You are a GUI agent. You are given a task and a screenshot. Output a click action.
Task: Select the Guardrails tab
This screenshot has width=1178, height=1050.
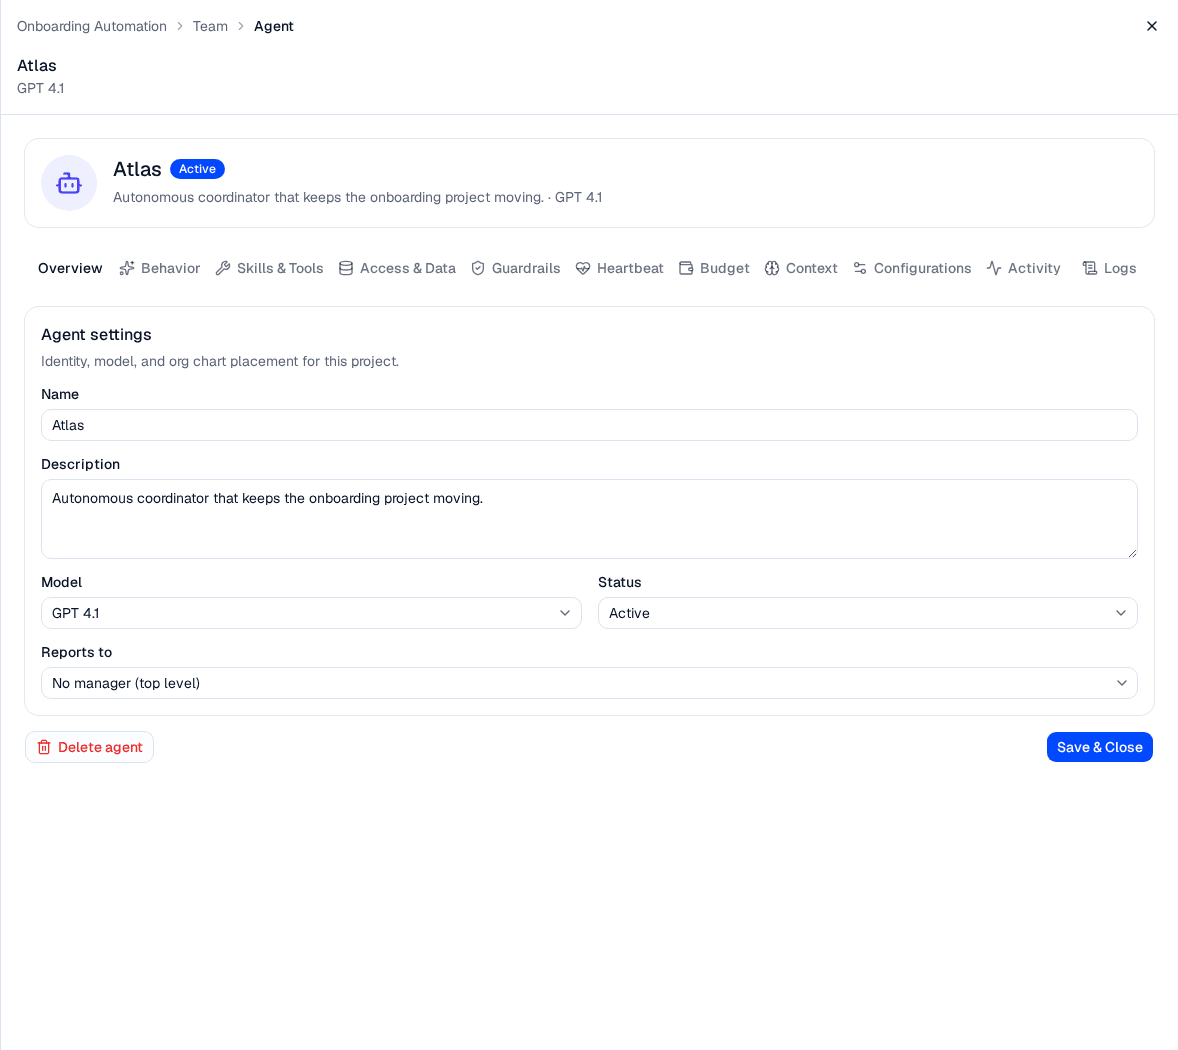[515, 268]
